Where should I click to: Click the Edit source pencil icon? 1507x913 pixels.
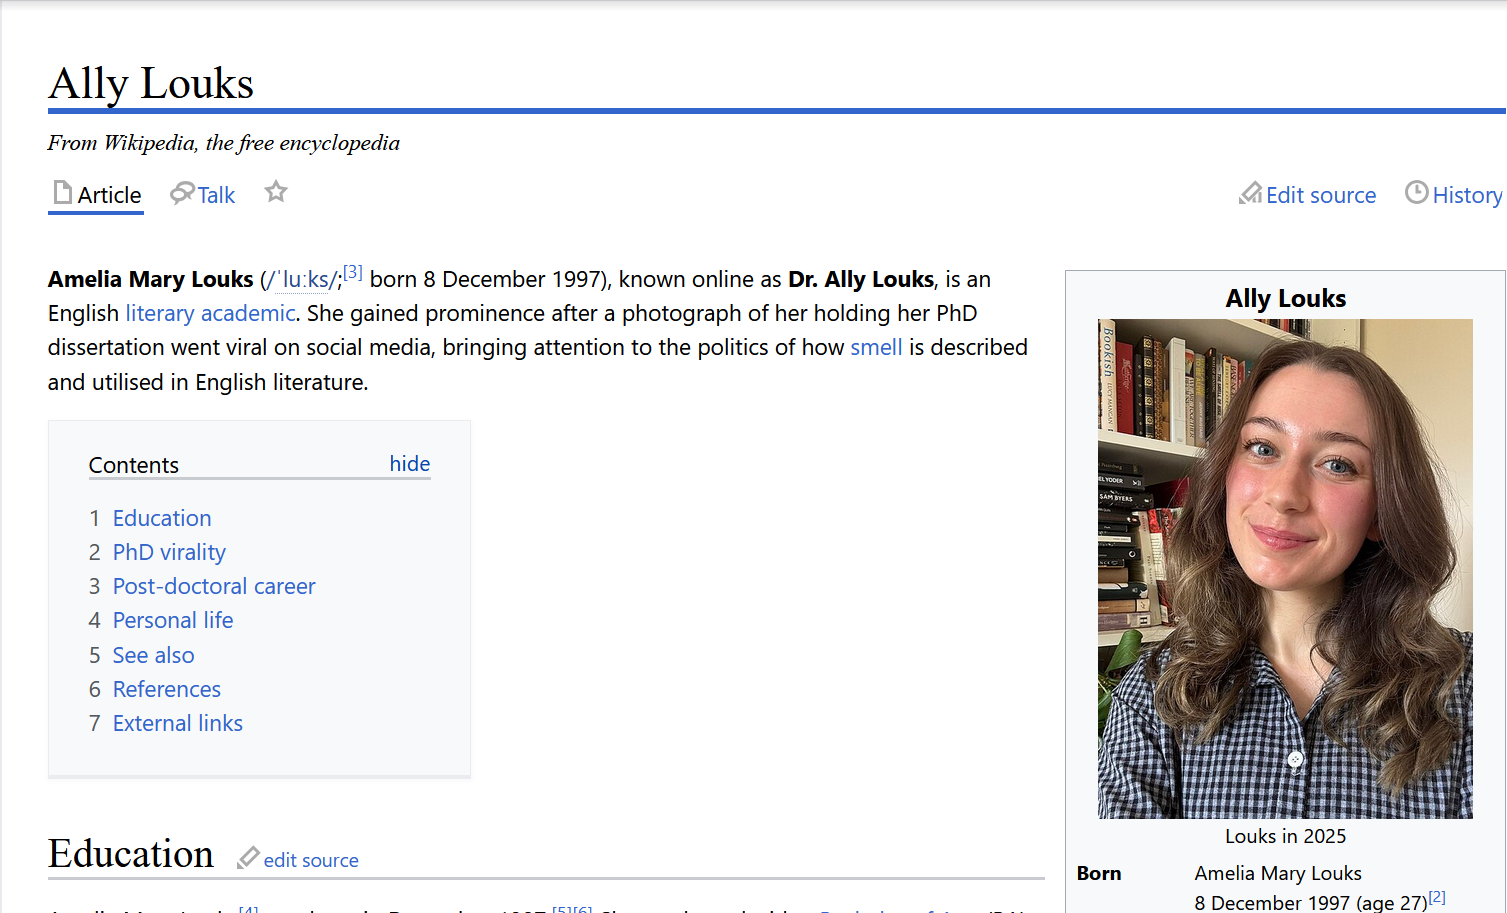[x=1250, y=194]
